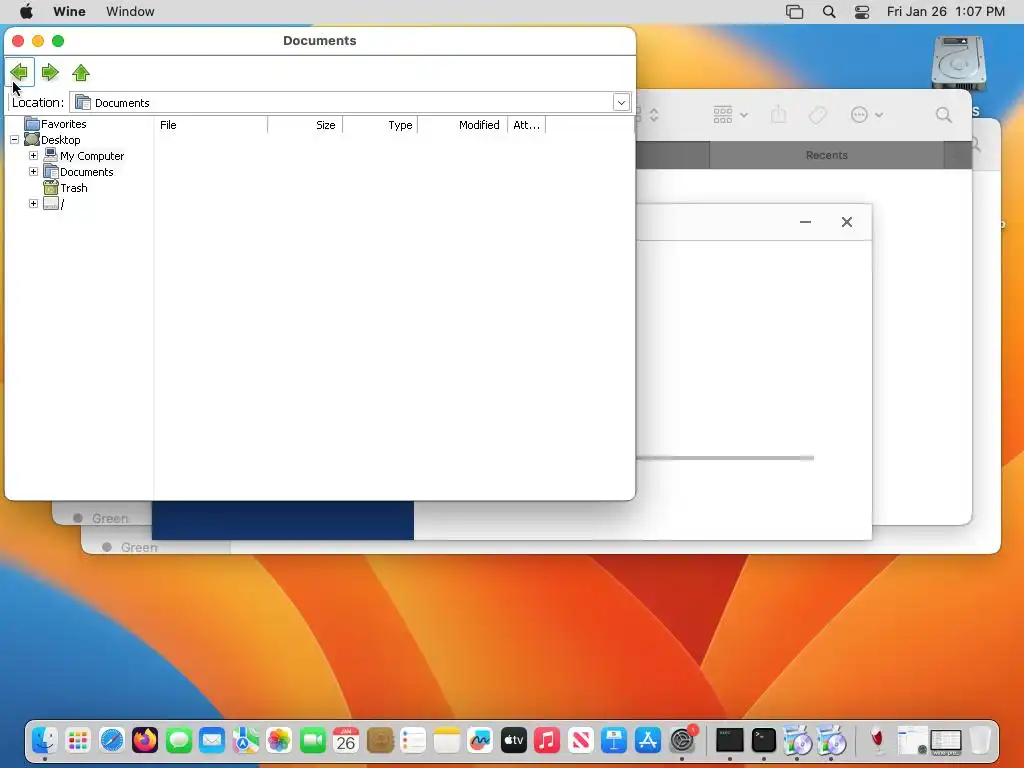The height and width of the screenshot is (768, 1024).
Task: Sort by the Size column header
Action: pos(305,125)
